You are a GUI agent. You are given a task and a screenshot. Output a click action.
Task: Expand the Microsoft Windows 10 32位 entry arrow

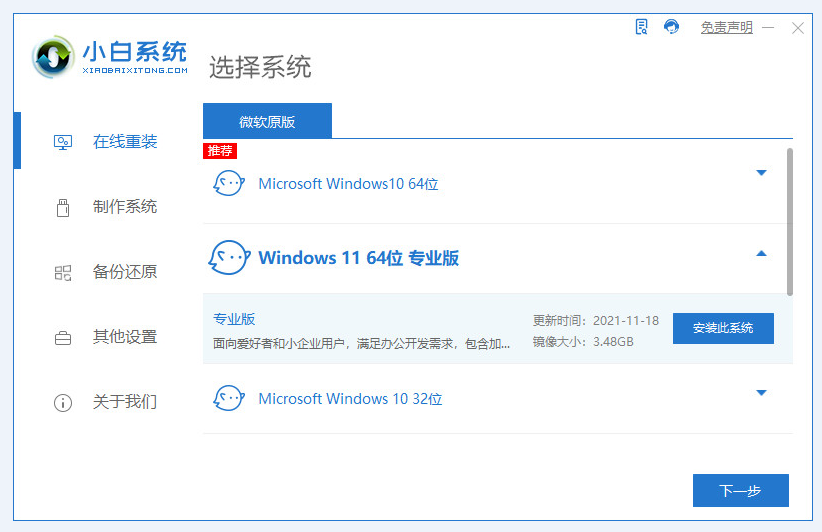(x=761, y=393)
